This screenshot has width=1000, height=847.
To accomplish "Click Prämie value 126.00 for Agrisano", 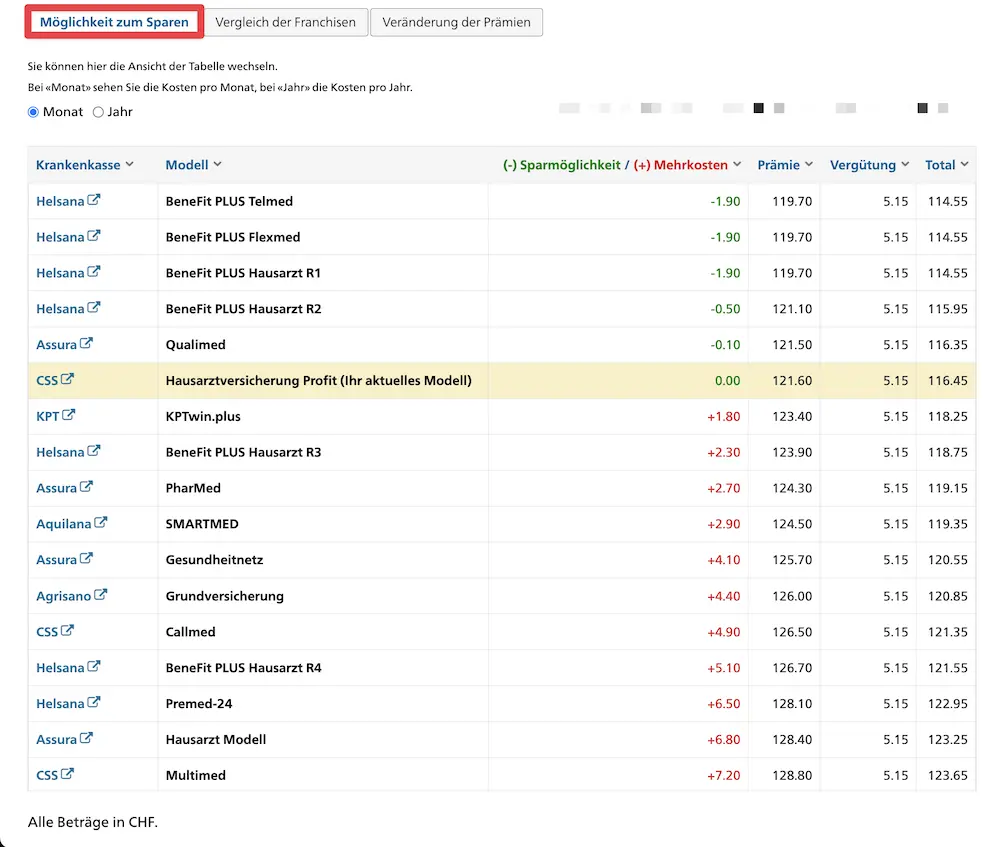I will click(x=792, y=596).
